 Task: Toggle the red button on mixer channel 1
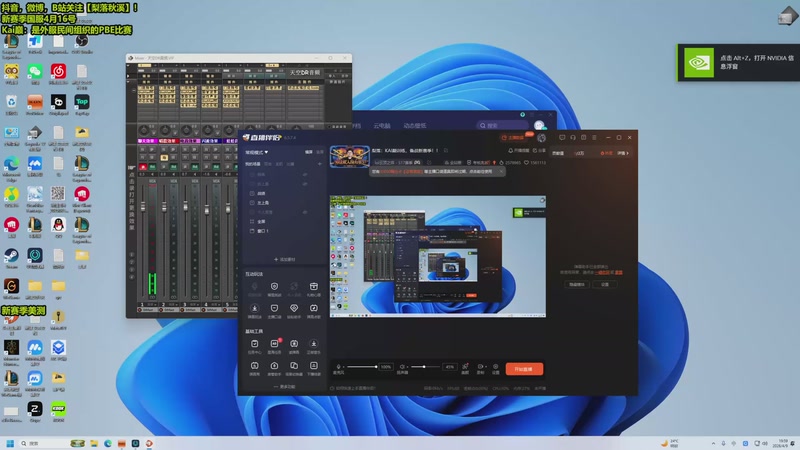click(x=143, y=167)
